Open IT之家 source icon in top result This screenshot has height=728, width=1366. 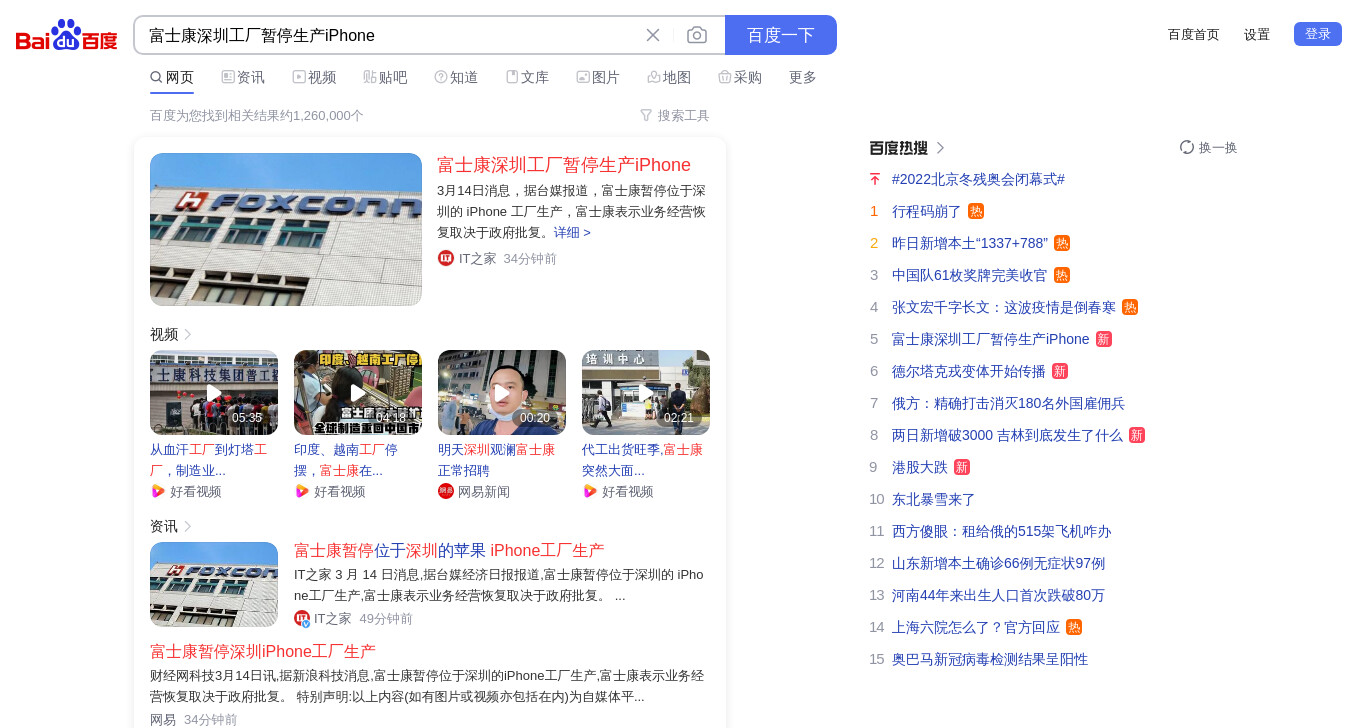point(446,258)
